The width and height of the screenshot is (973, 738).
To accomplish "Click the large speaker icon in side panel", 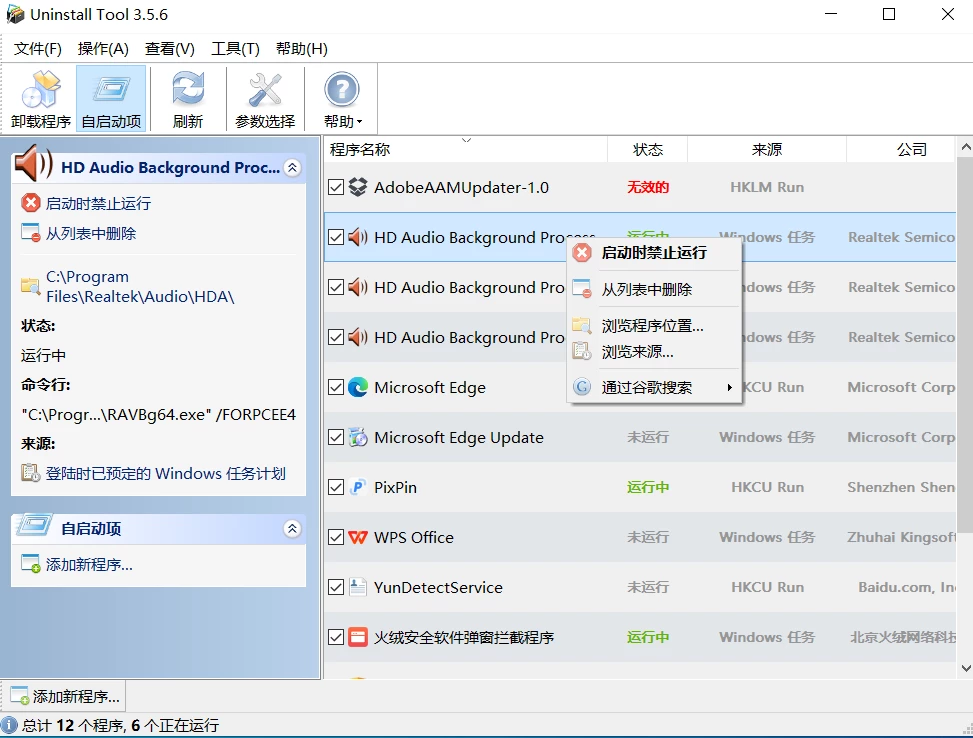I will [x=34, y=163].
